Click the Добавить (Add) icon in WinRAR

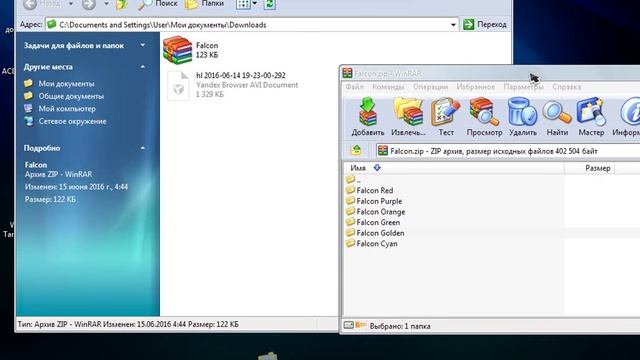(x=368, y=116)
